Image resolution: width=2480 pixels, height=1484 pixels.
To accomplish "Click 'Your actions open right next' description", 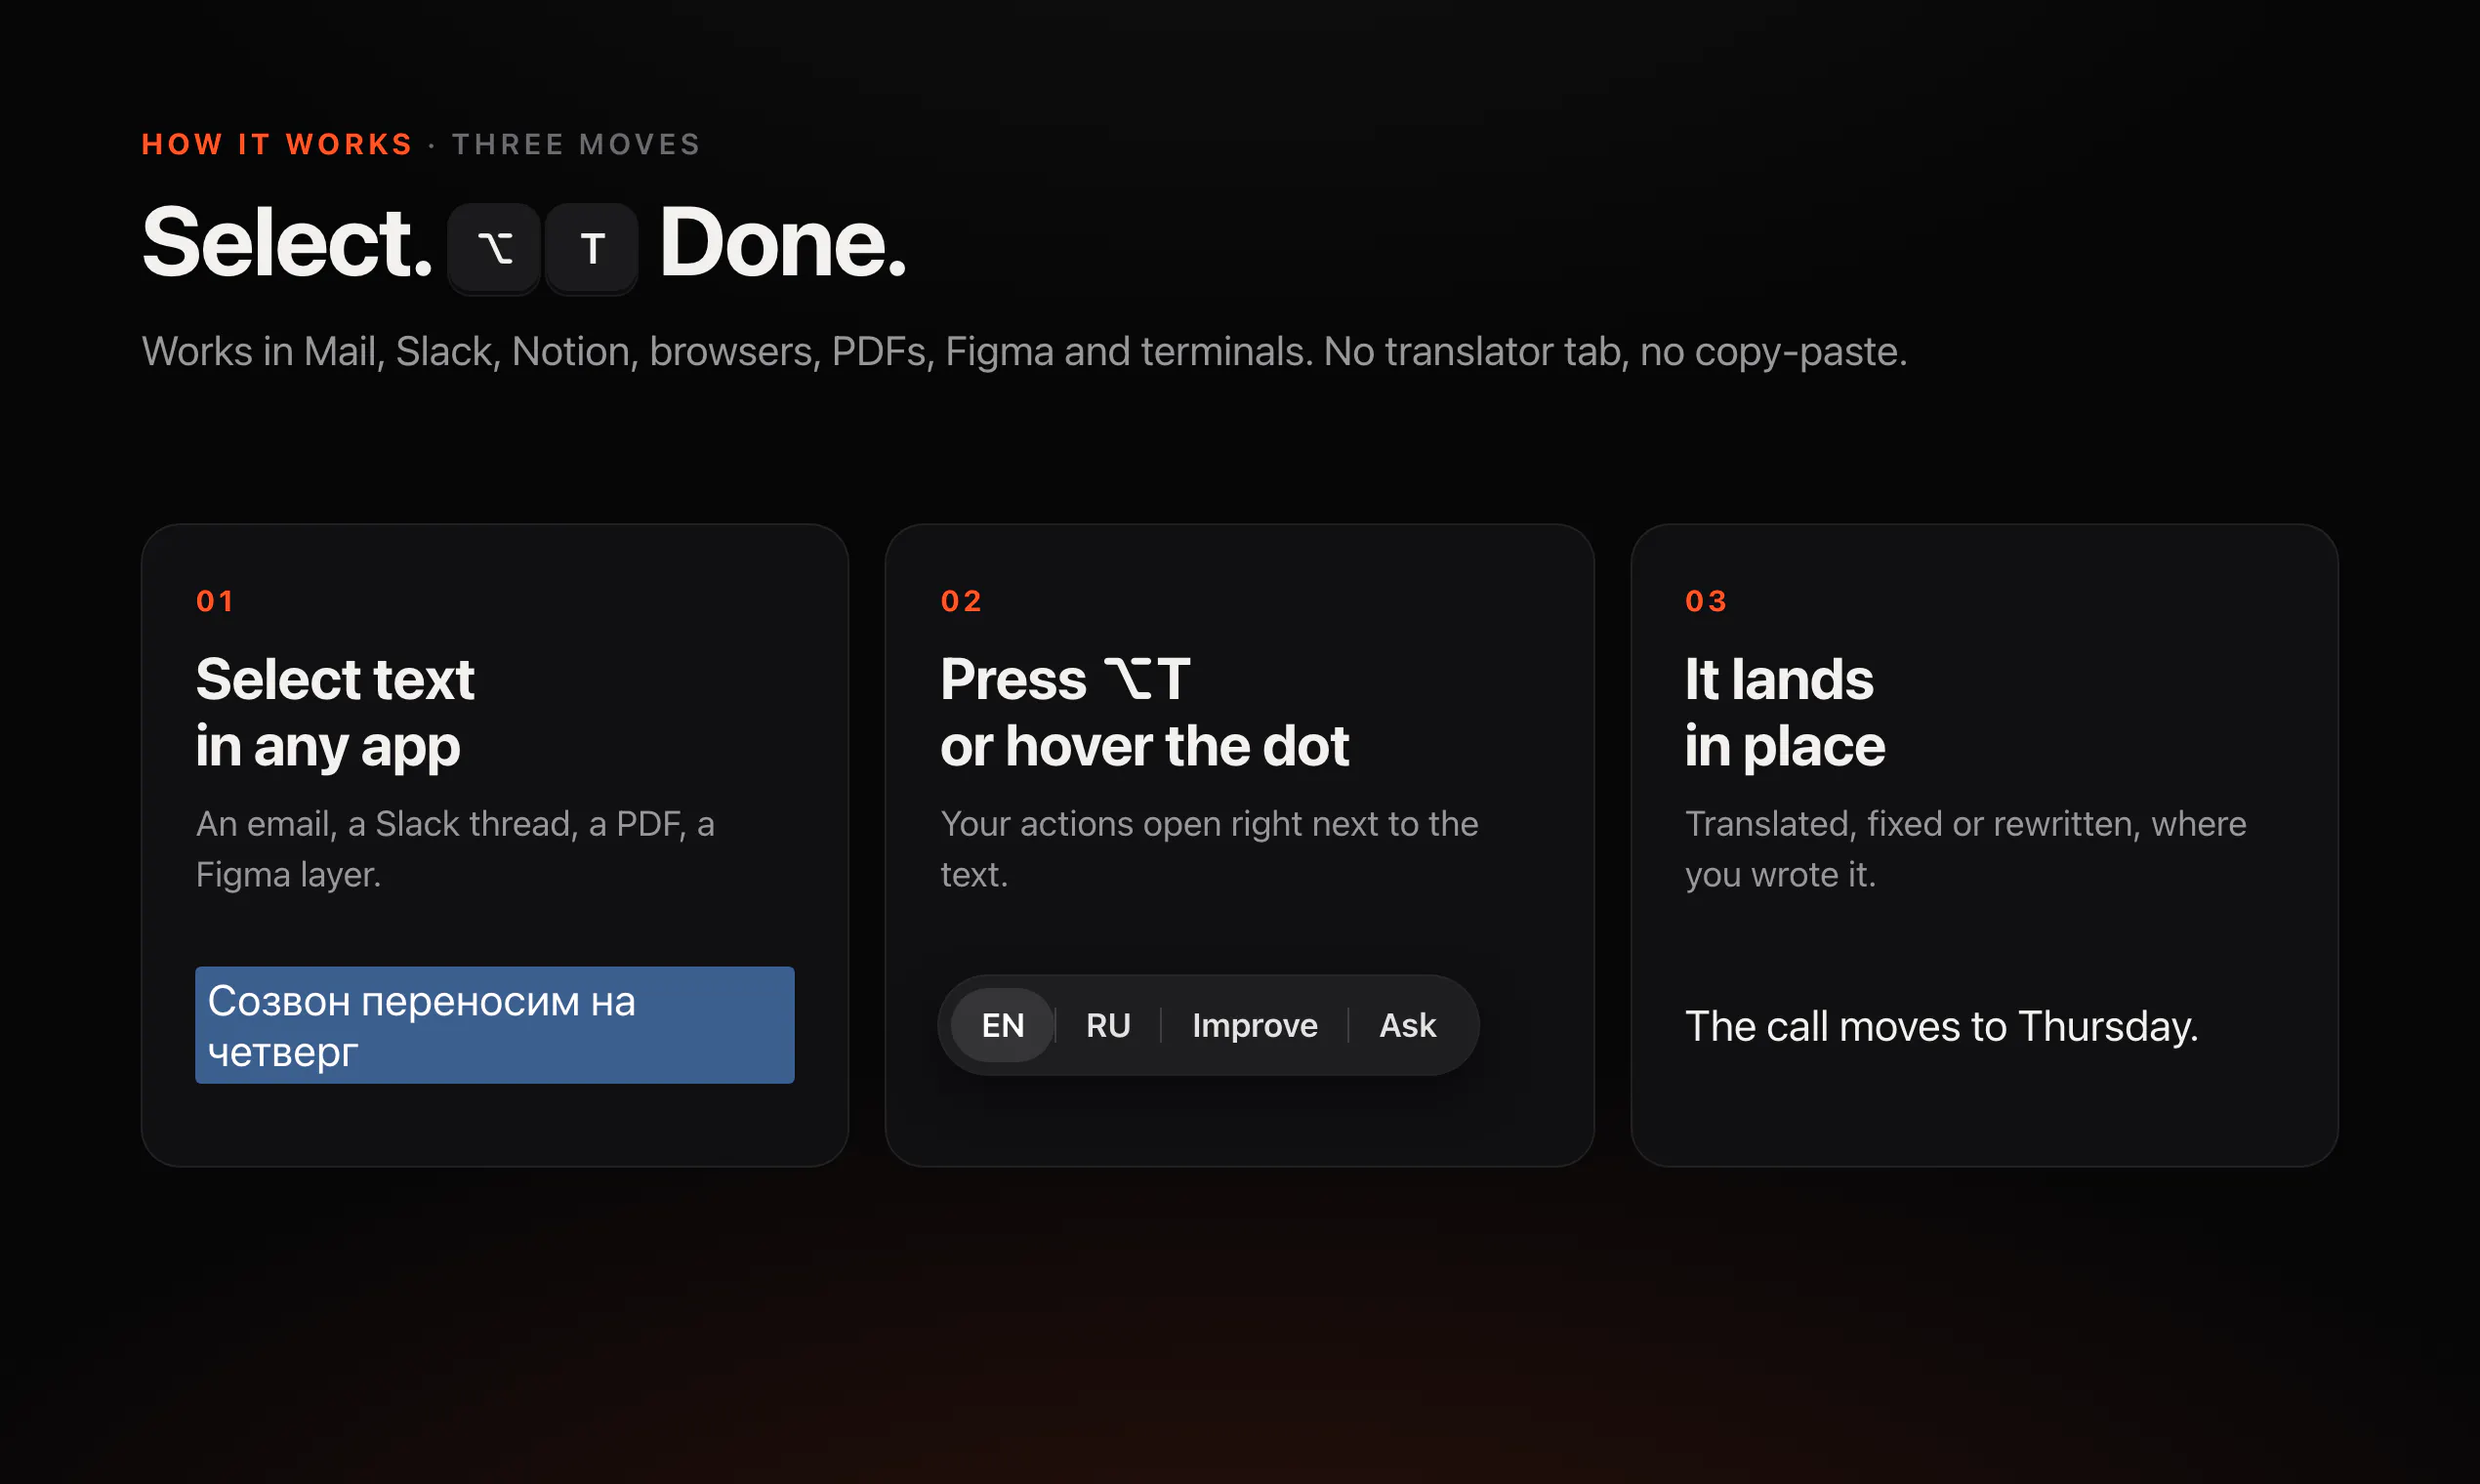I will (1209, 849).
